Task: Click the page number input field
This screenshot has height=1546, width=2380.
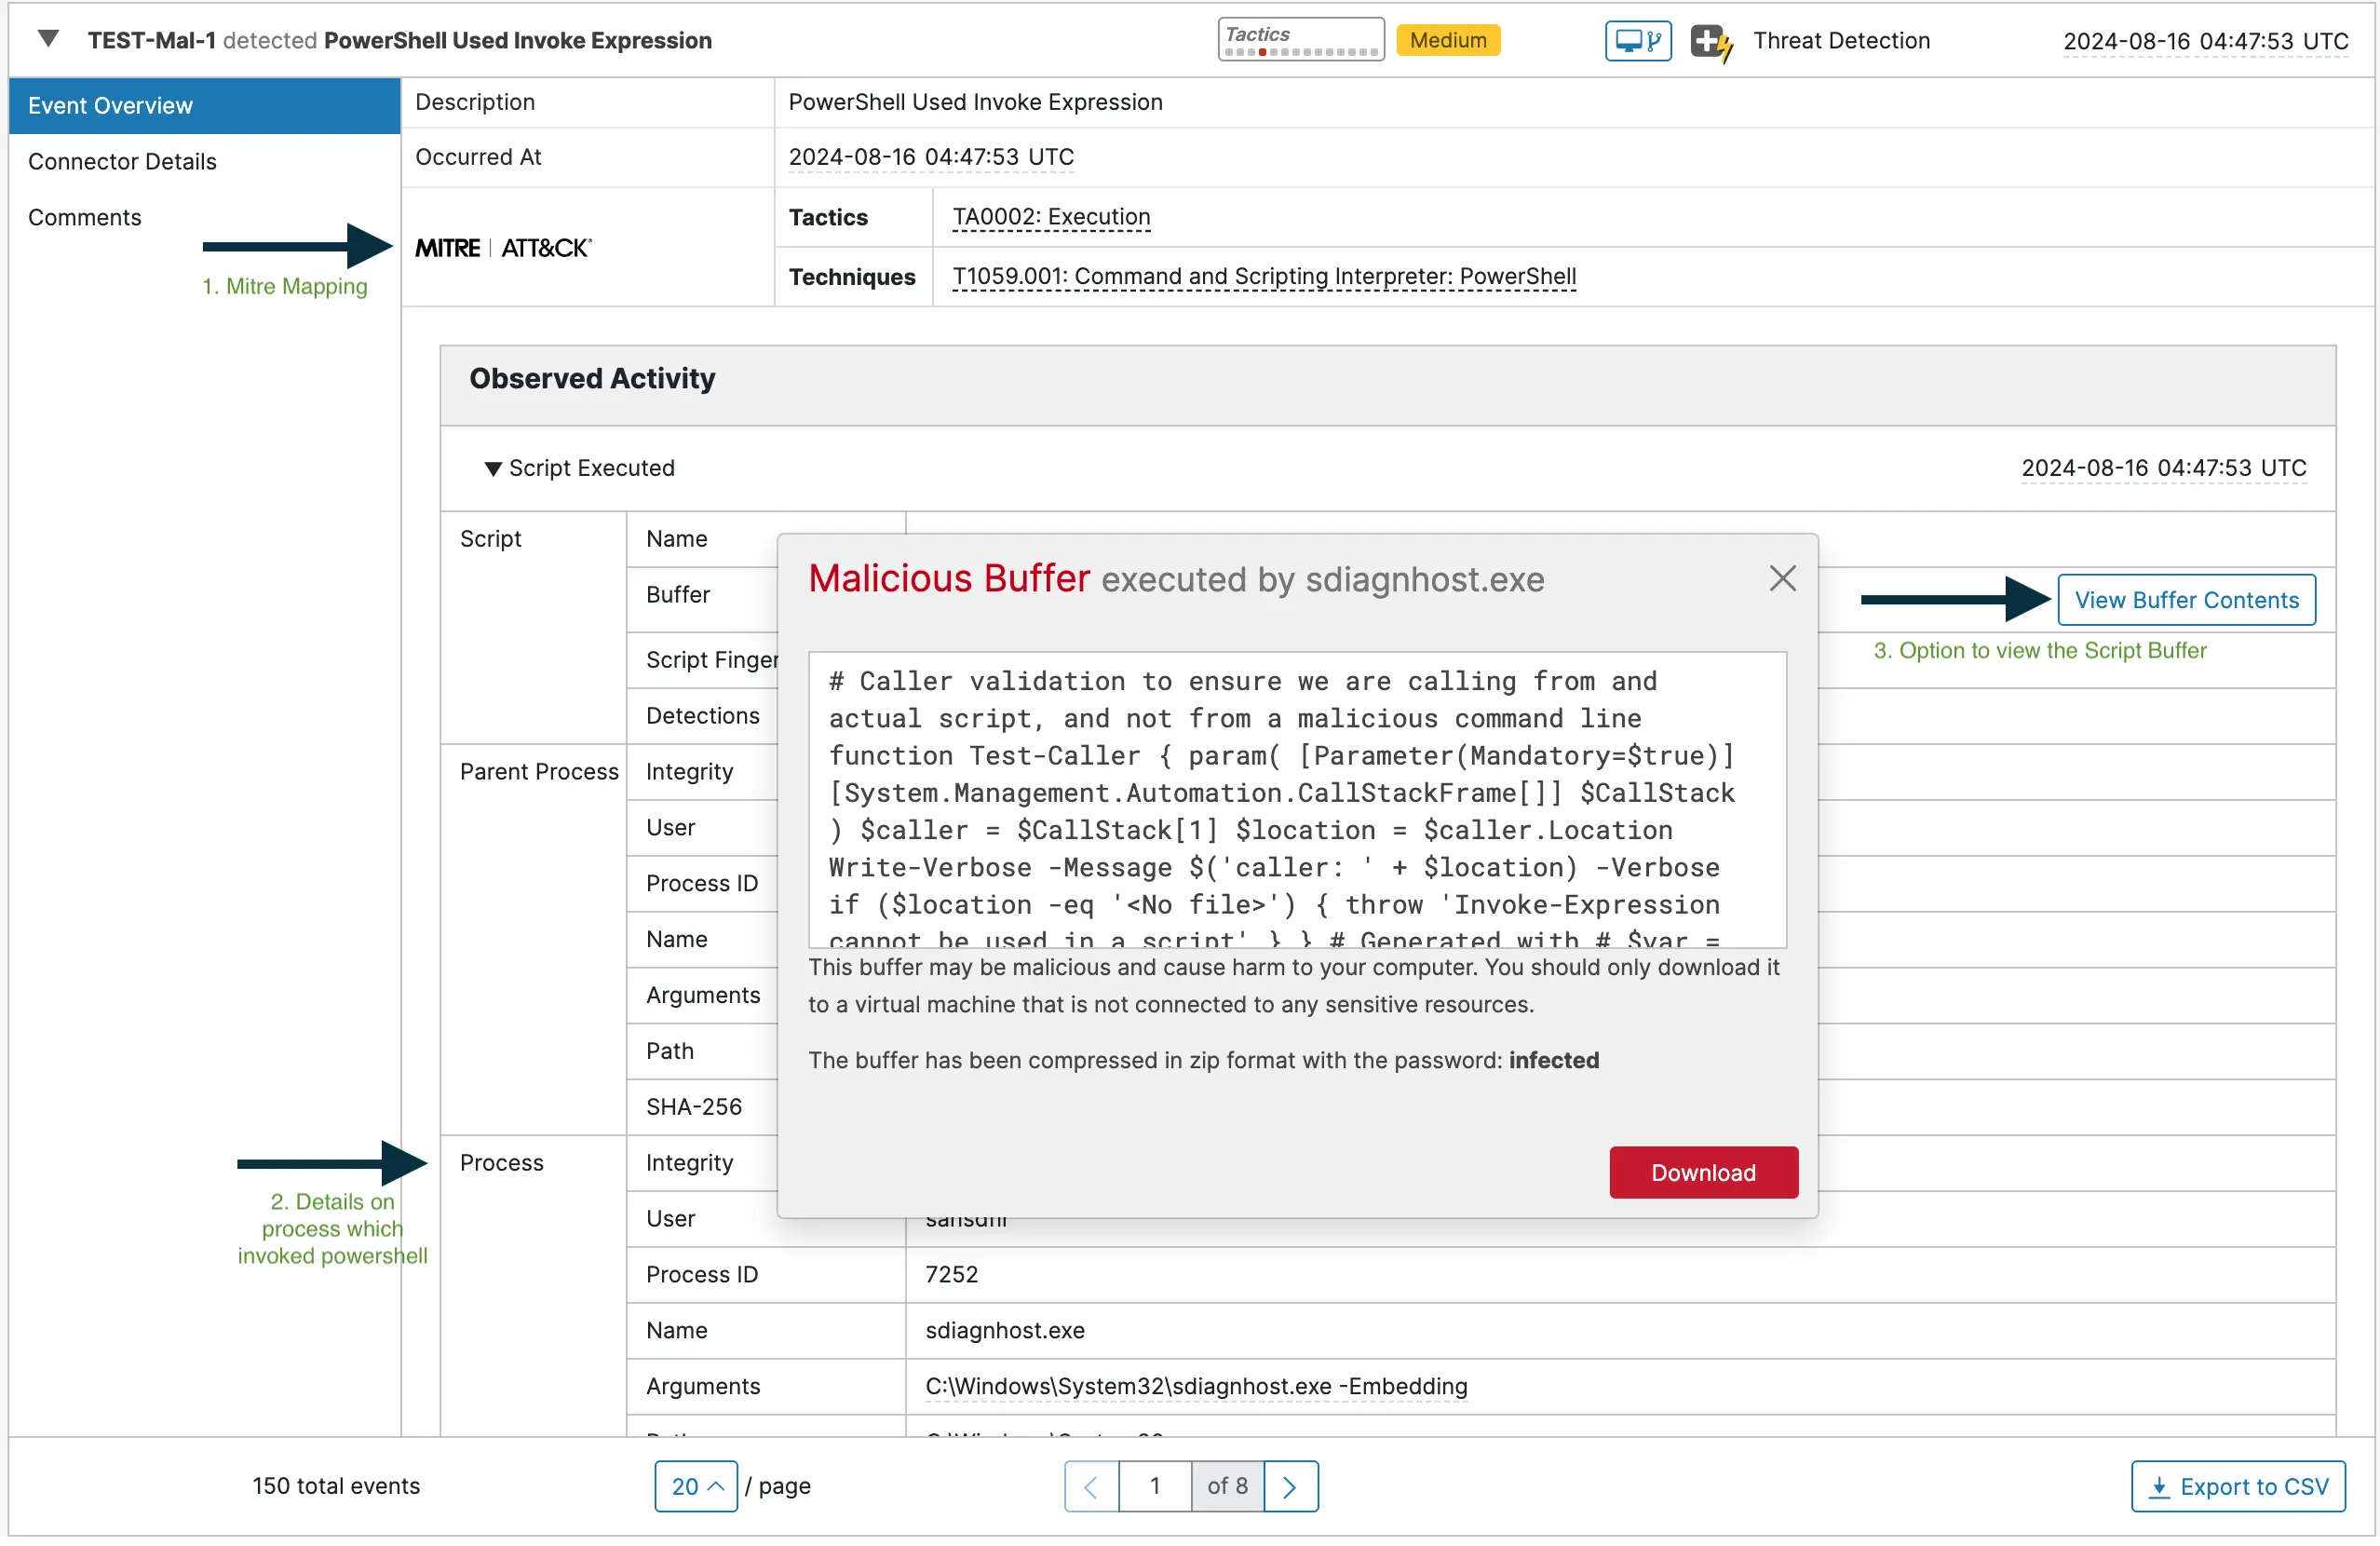Action: tap(1155, 1486)
